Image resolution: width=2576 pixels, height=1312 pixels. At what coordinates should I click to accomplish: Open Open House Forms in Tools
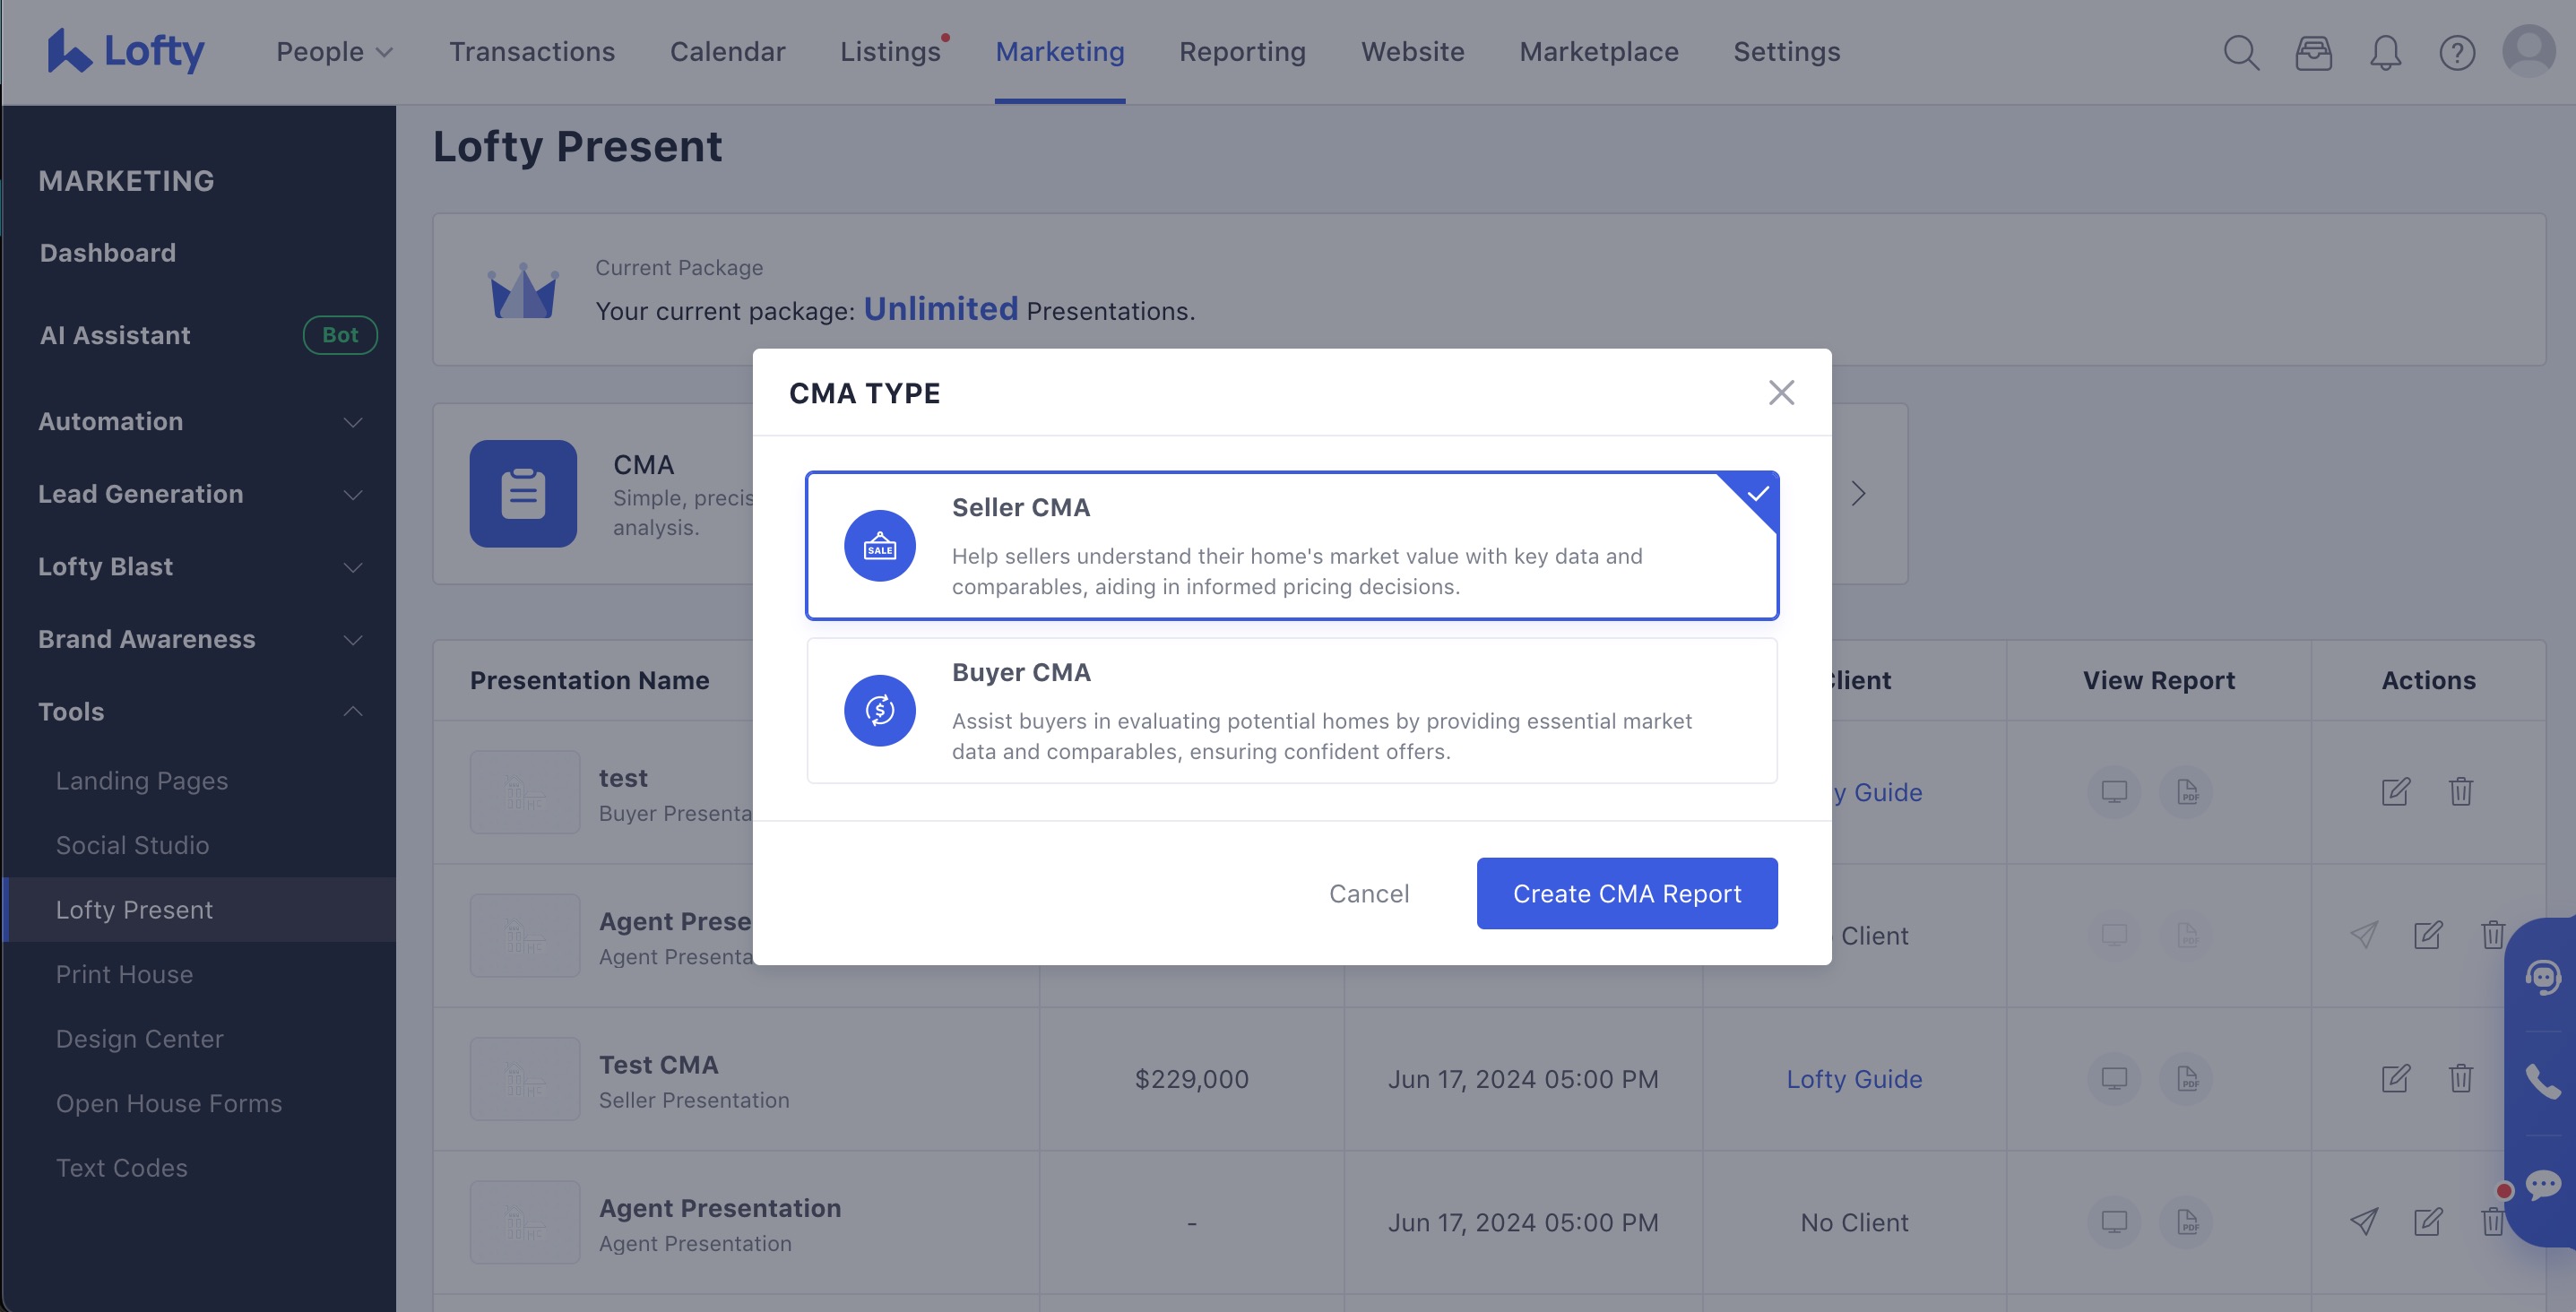168,1103
